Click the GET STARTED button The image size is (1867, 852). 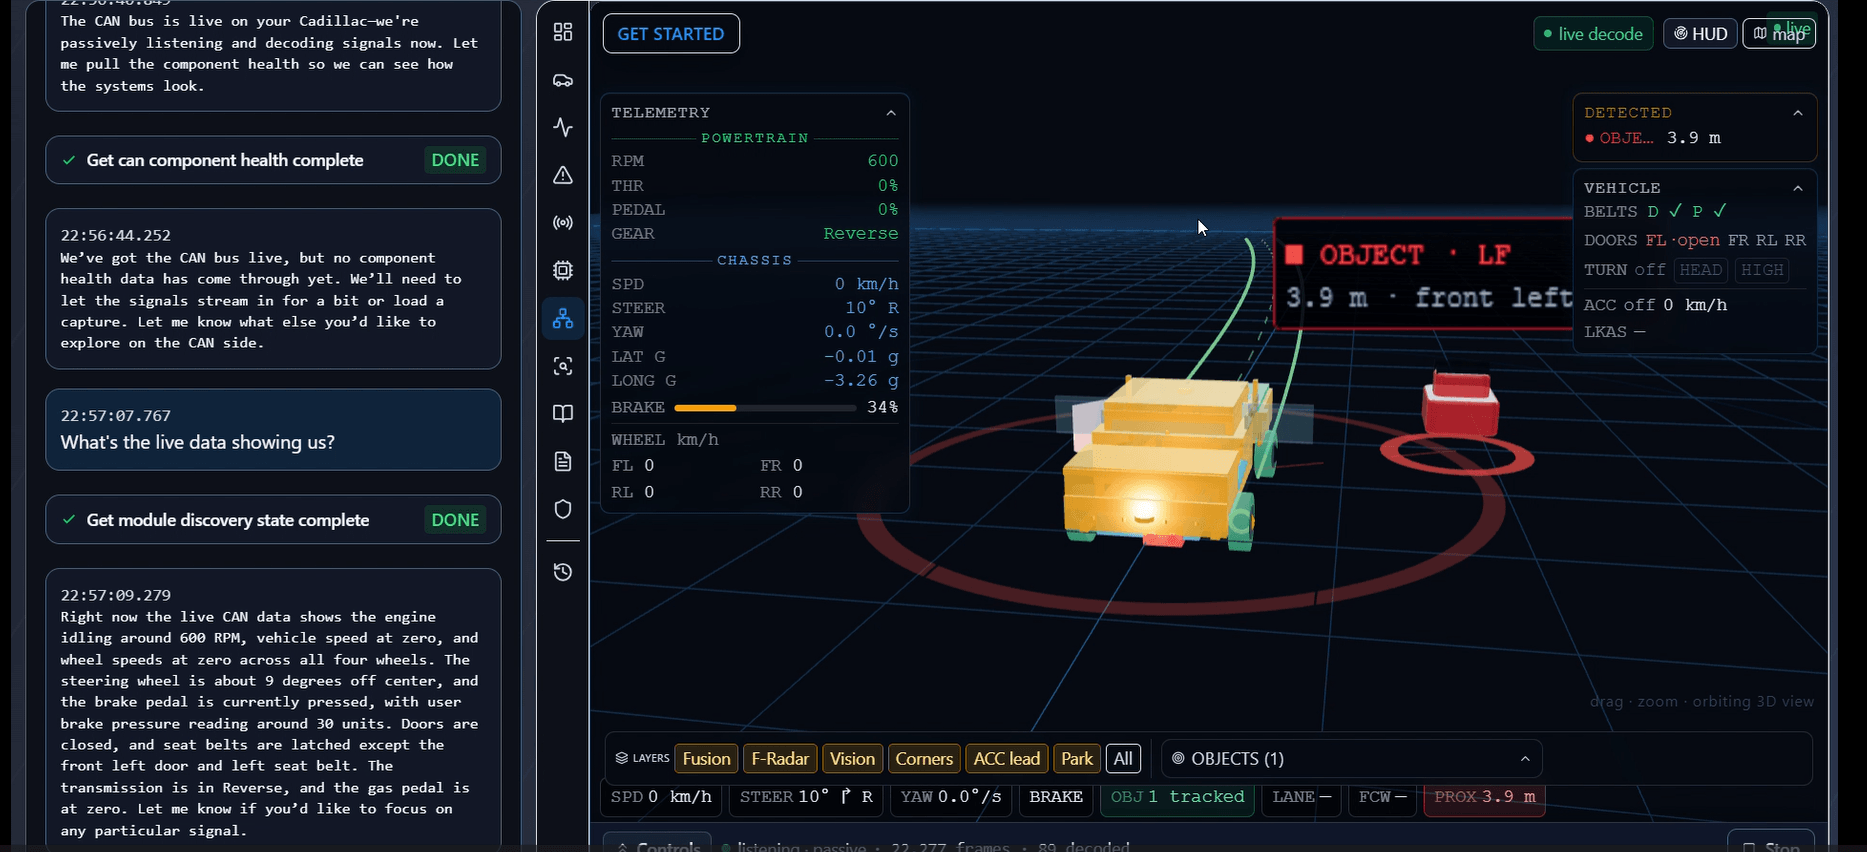pos(671,33)
